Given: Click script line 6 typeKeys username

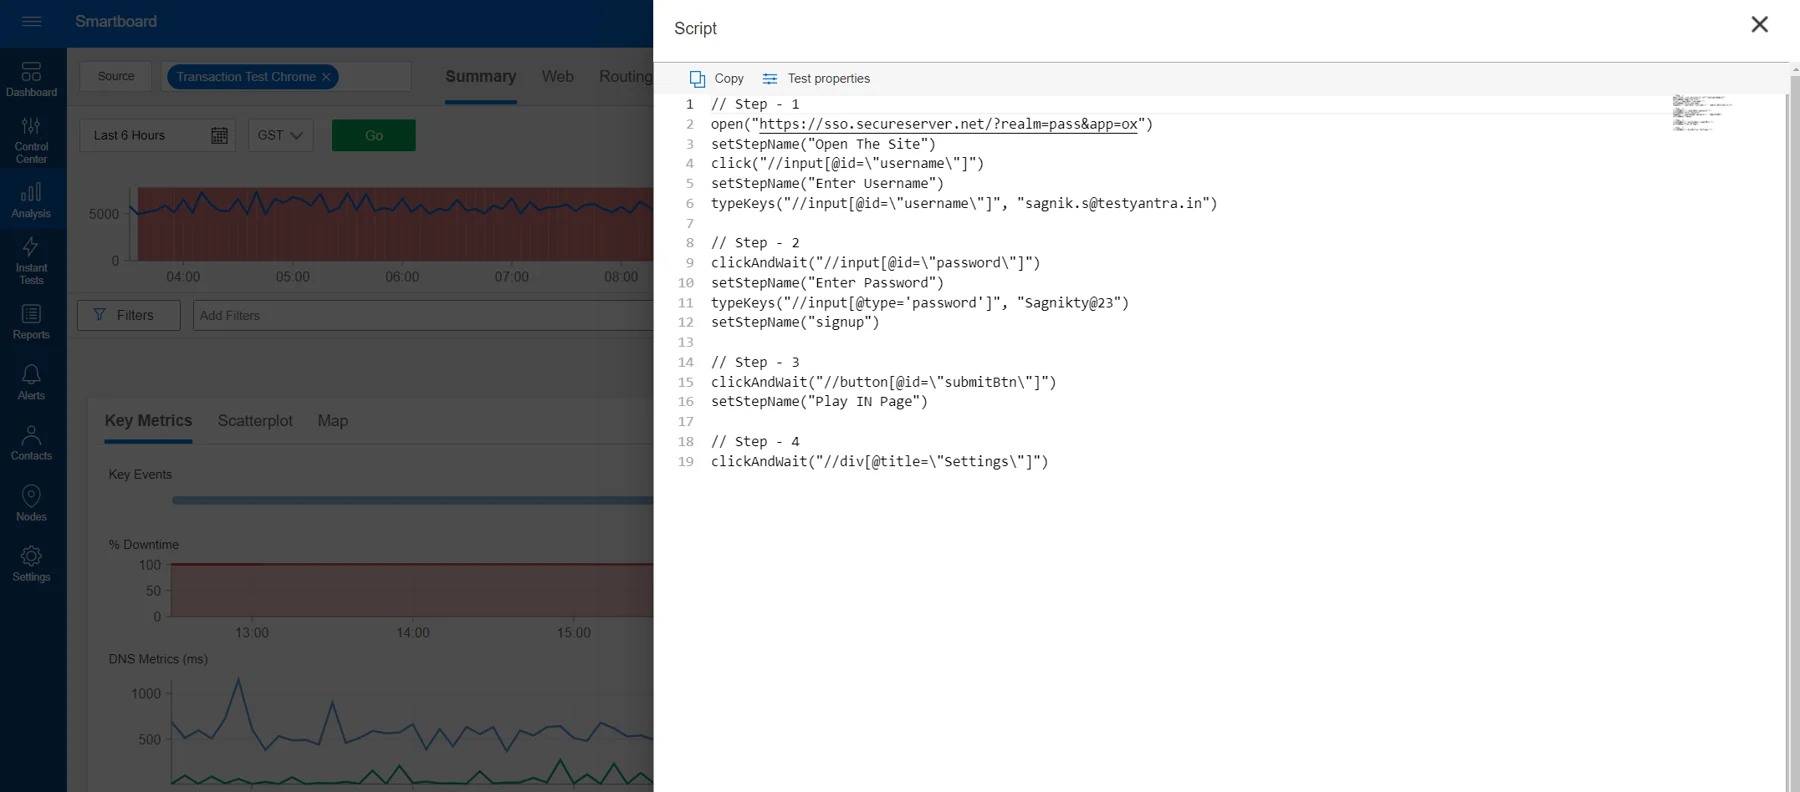Looking at the screenshot, I should pos(964,203).
